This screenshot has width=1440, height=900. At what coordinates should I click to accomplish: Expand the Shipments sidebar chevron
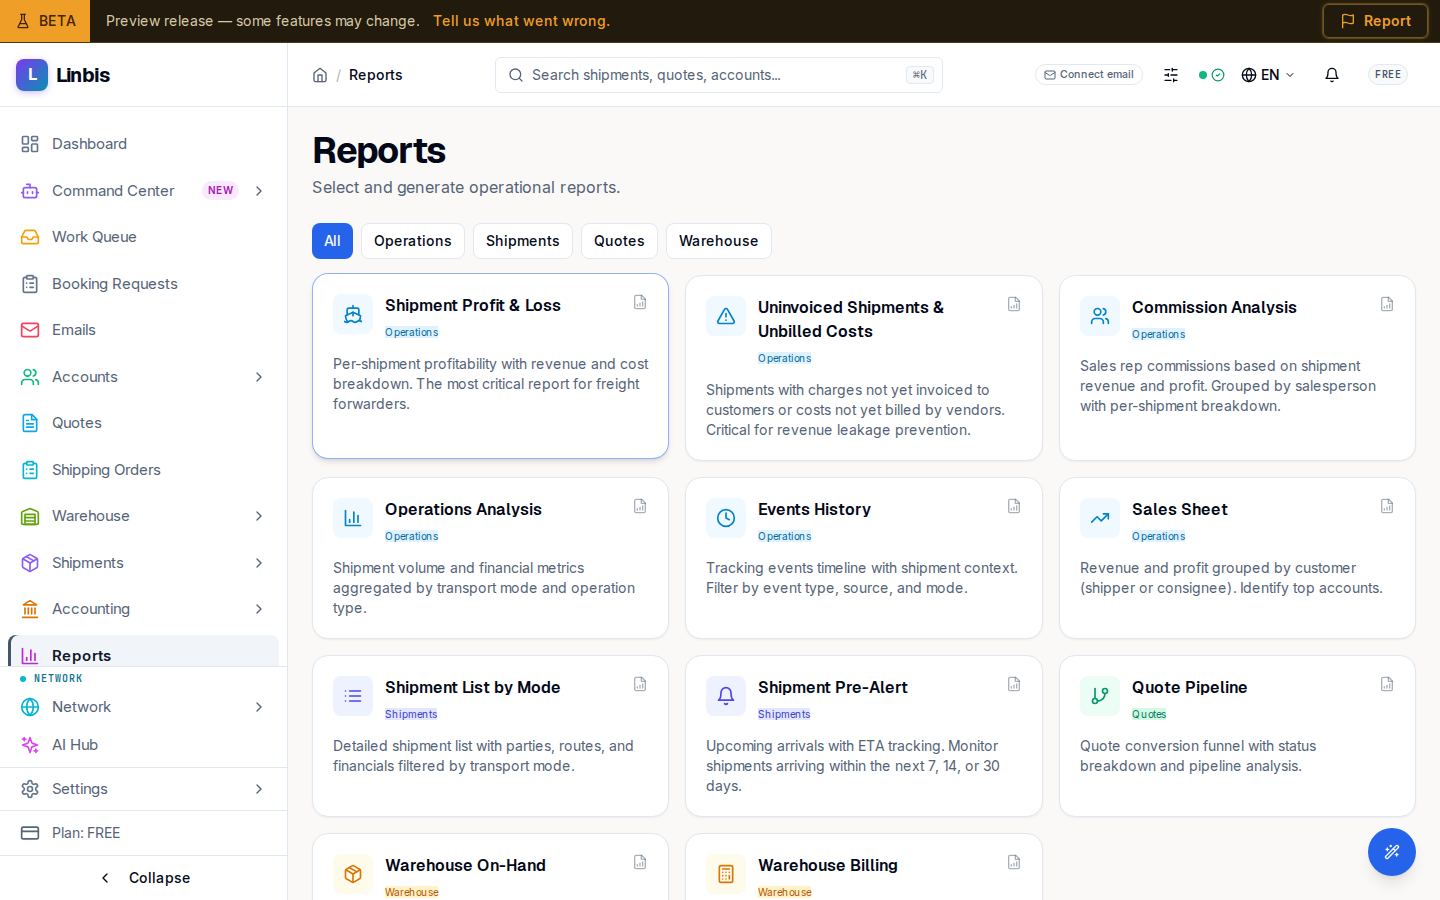259,563
